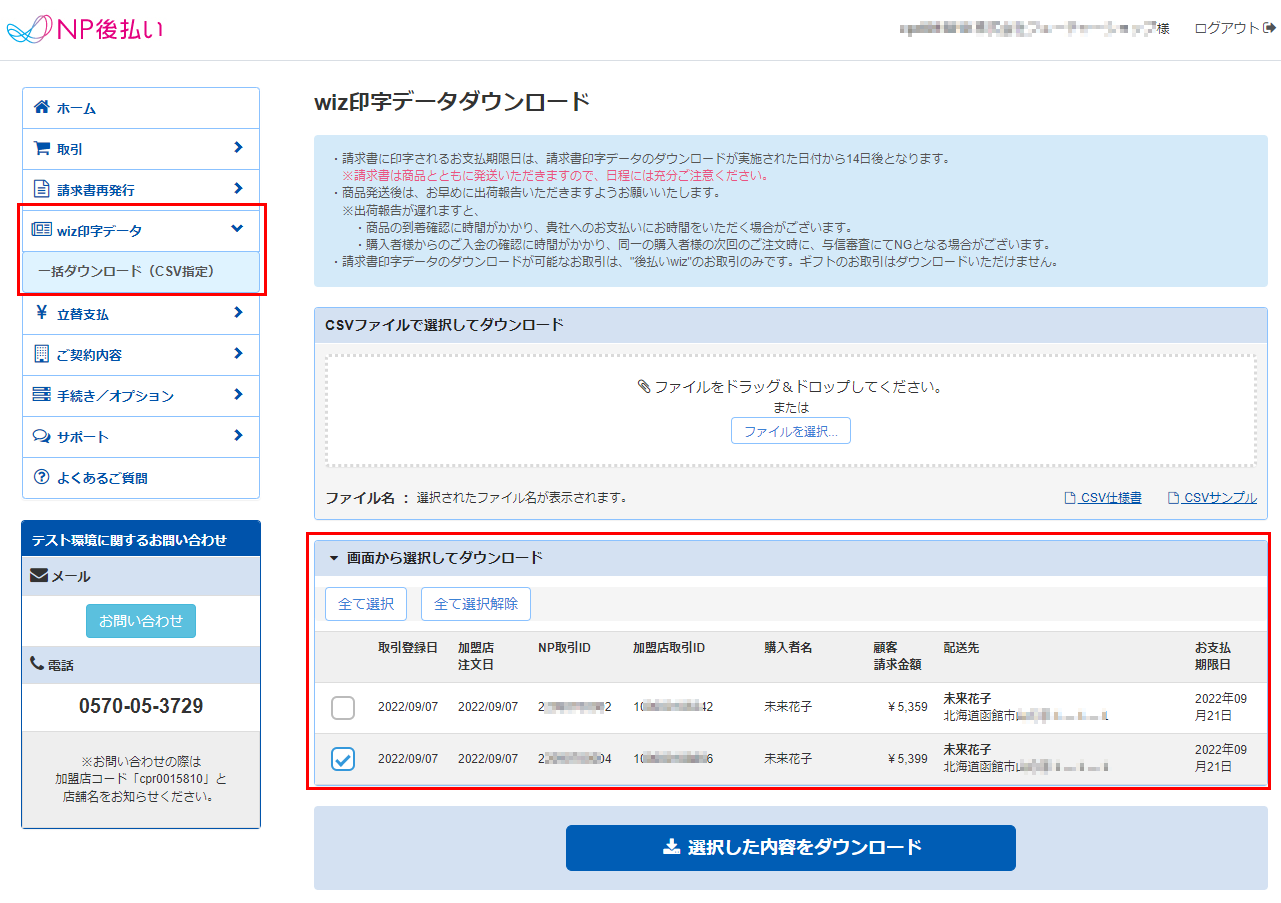Click the shopping cart icon beside 取引
Viewport: 1281px width, 903px height.
[x=41, y=148]
